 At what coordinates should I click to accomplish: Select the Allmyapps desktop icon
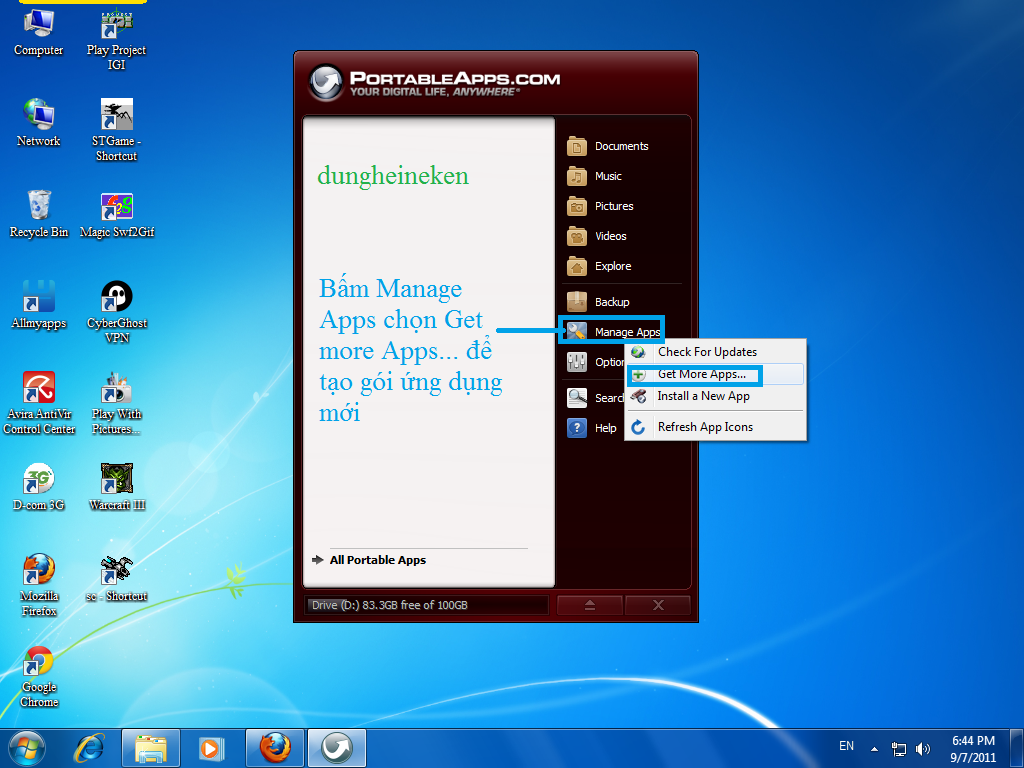[x=39, y=305]
